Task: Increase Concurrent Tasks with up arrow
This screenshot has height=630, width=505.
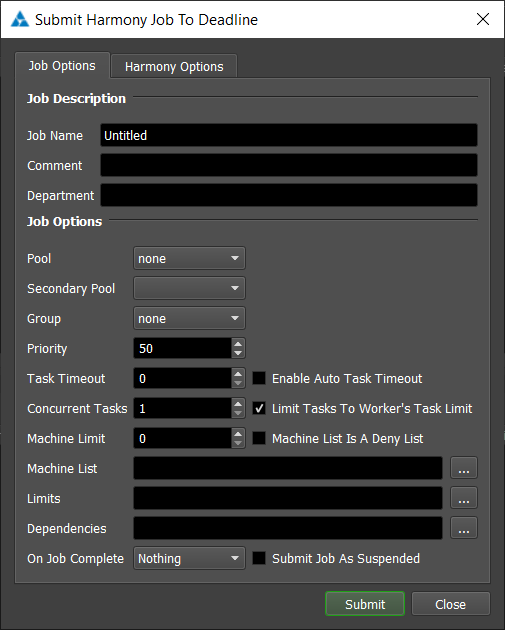Action: (x=238, y=403)
